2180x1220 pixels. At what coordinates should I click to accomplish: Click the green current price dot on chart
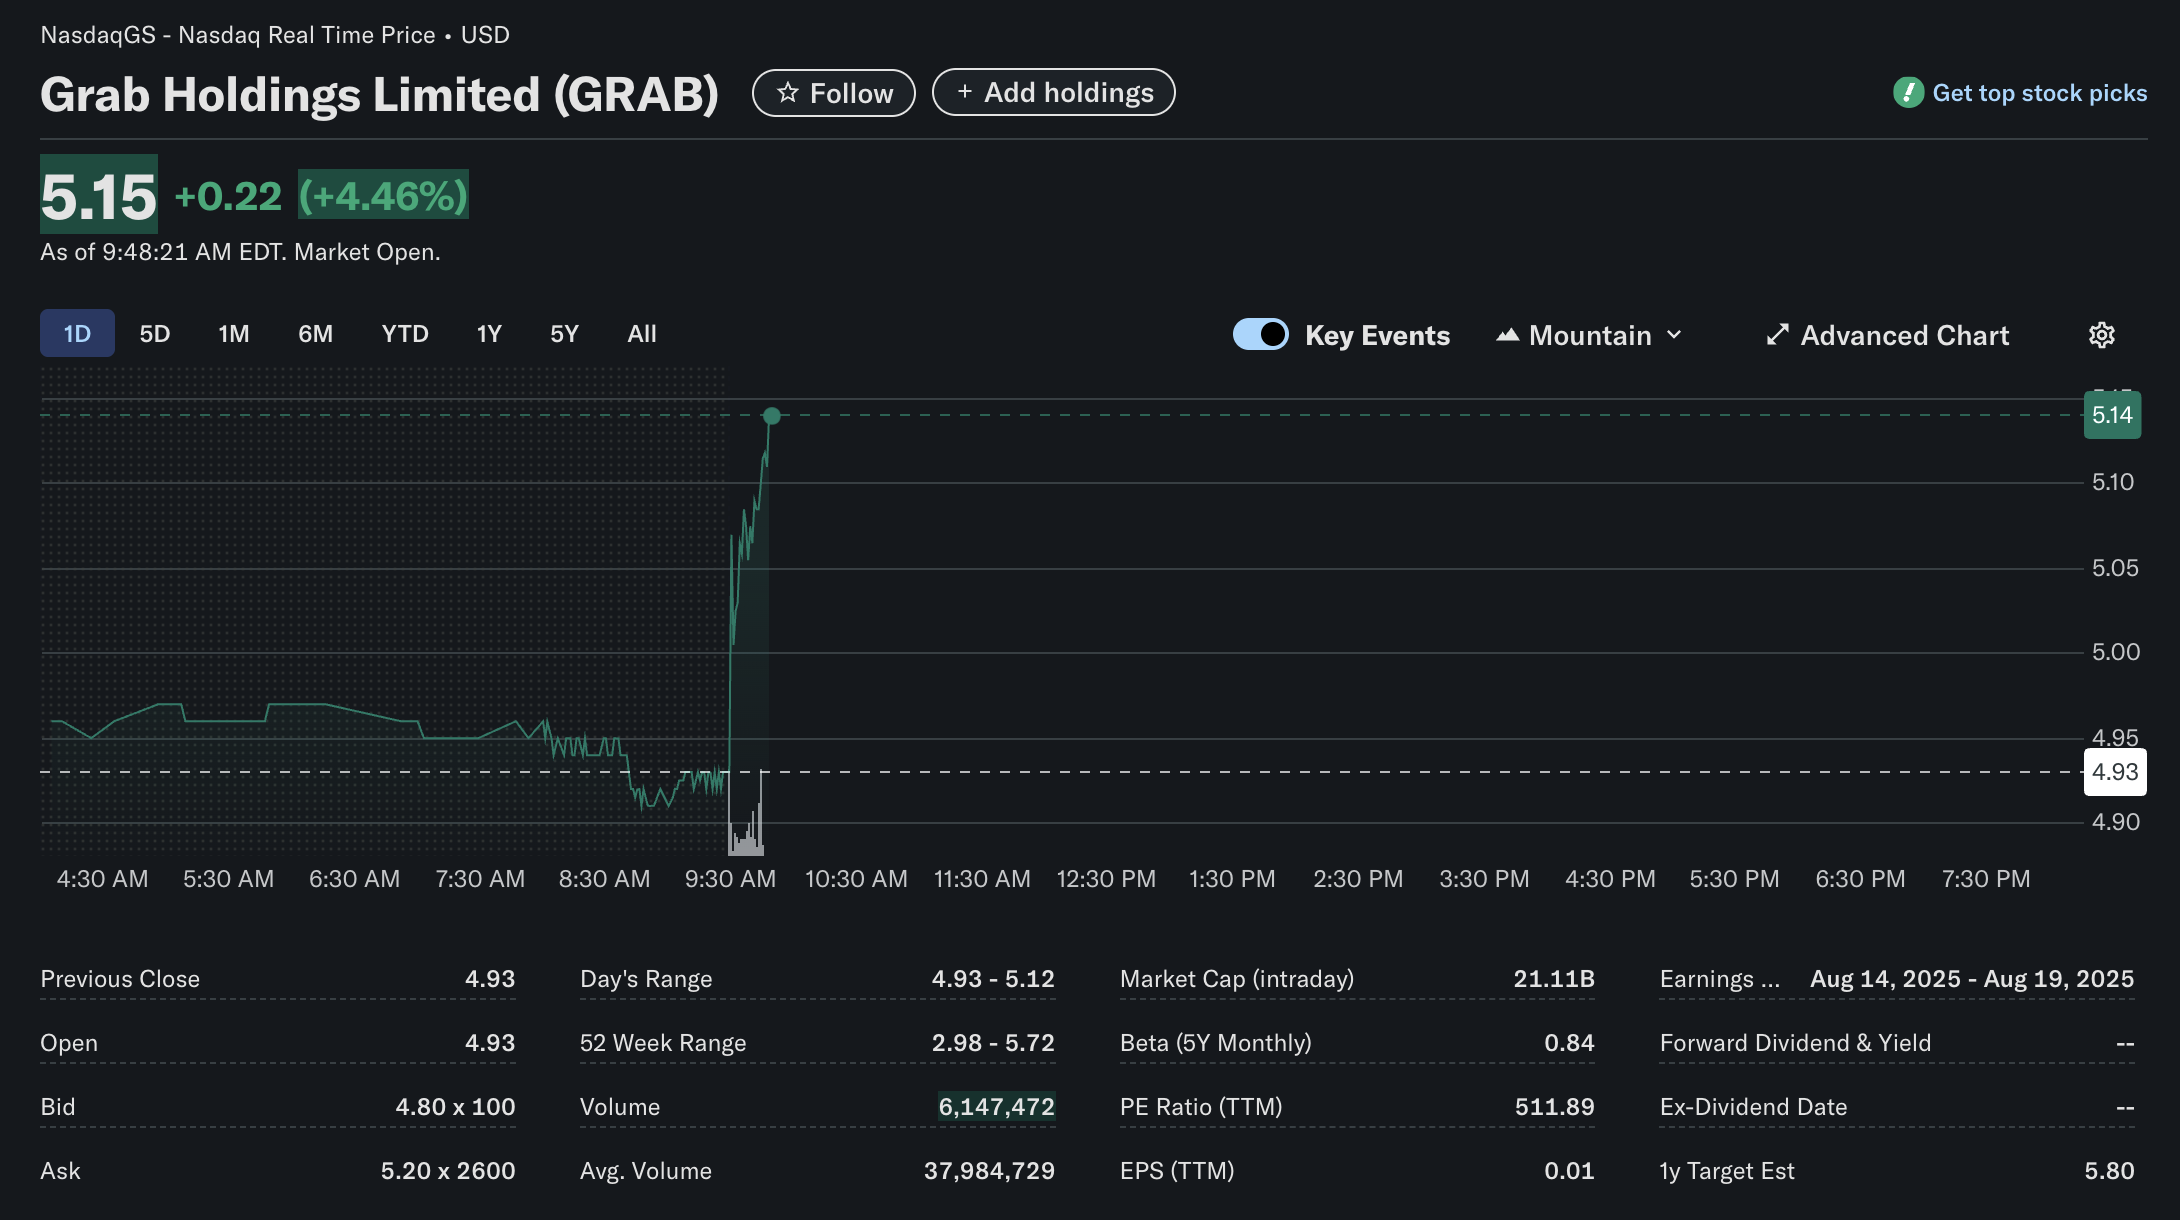771,416
